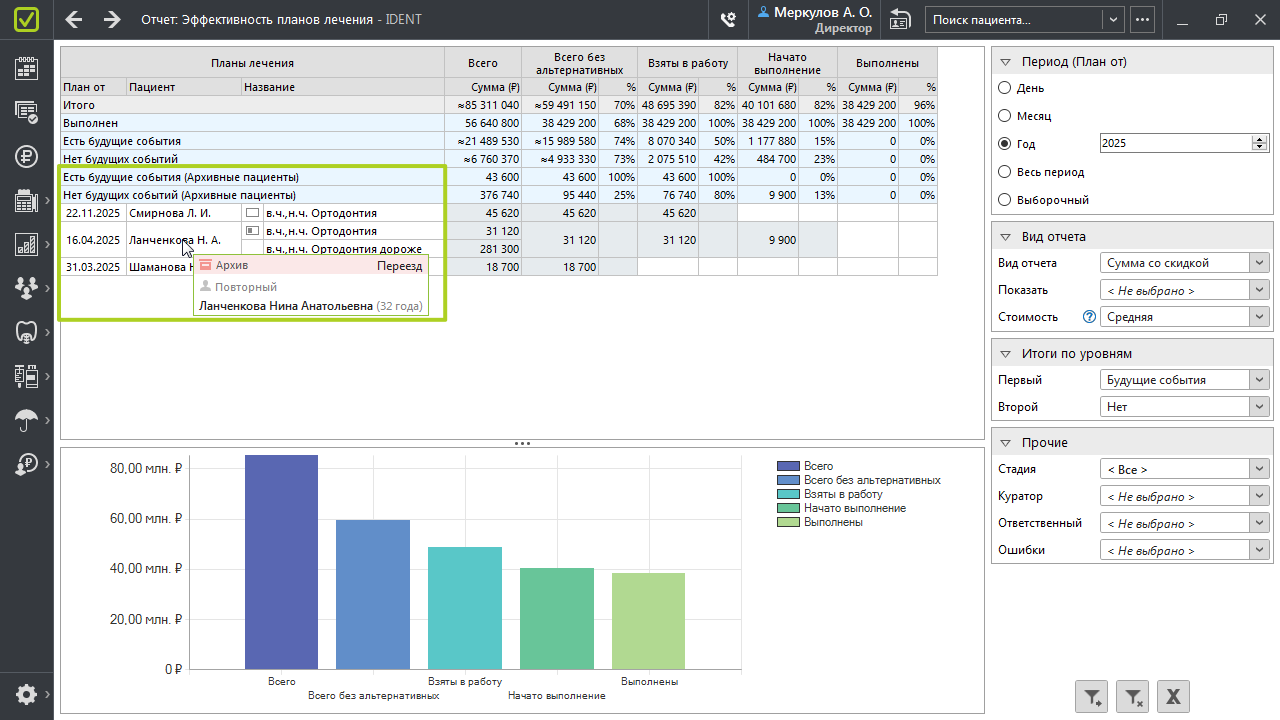The image size is (1280, 720).
Task: Expand the "Стоимость" dropdown showing Средняя
Action: tap(1184, 317)
